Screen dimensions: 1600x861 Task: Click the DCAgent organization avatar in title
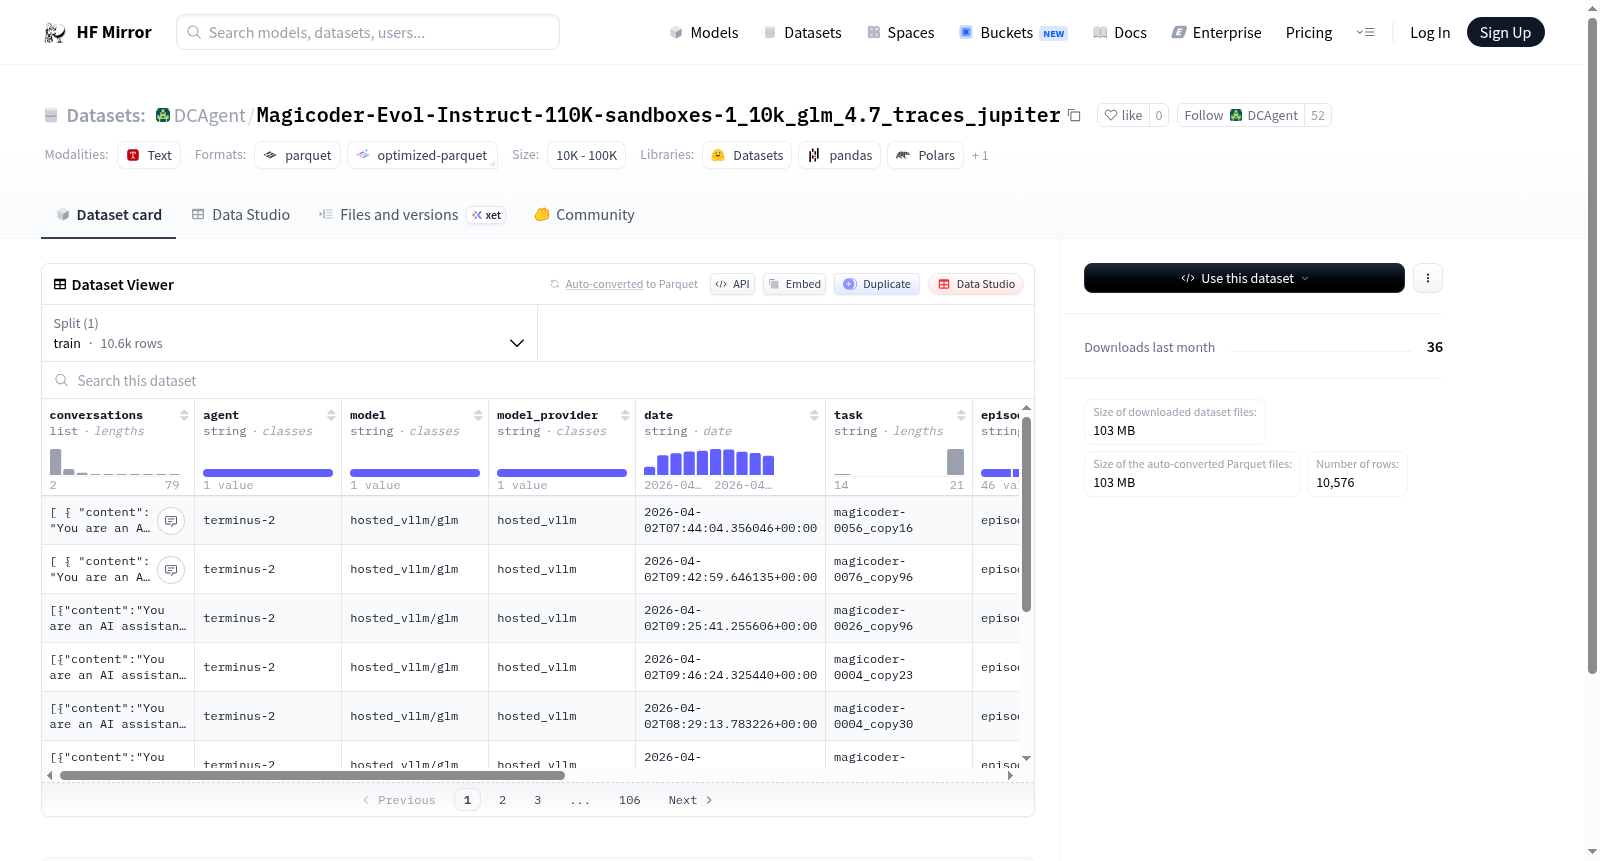(x=163, y=115)
